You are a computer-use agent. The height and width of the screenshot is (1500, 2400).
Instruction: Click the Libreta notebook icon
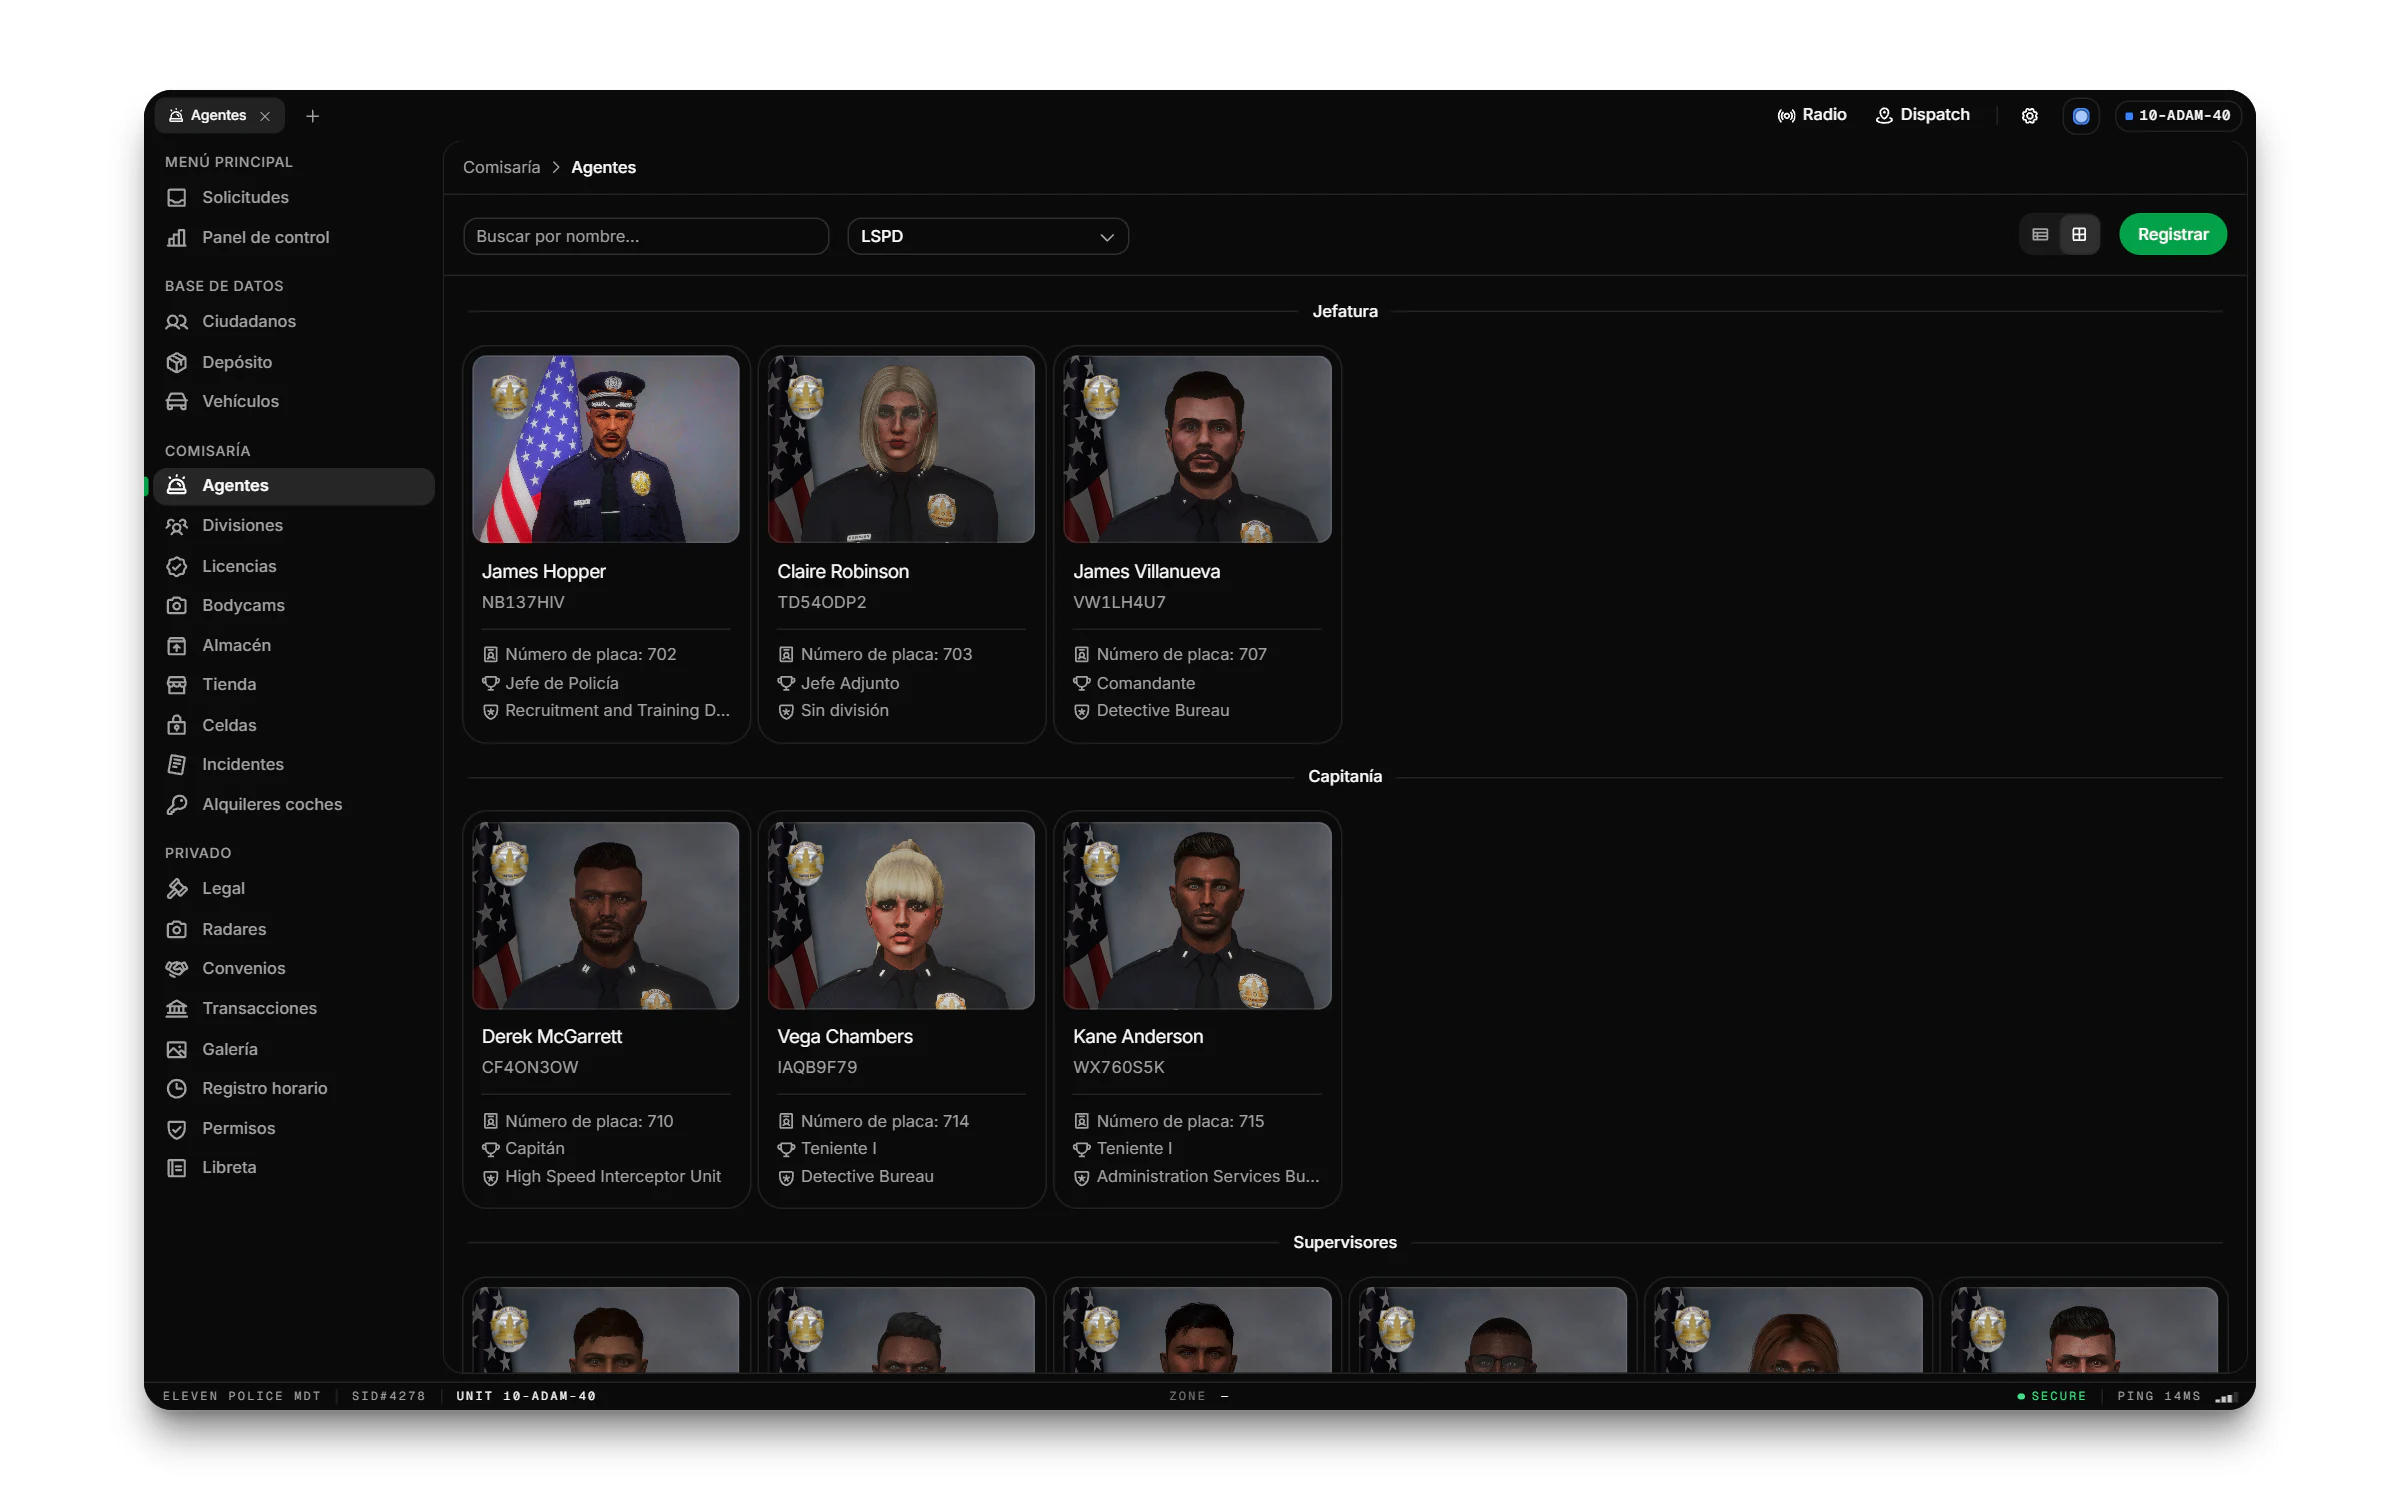pos(177,1167)
